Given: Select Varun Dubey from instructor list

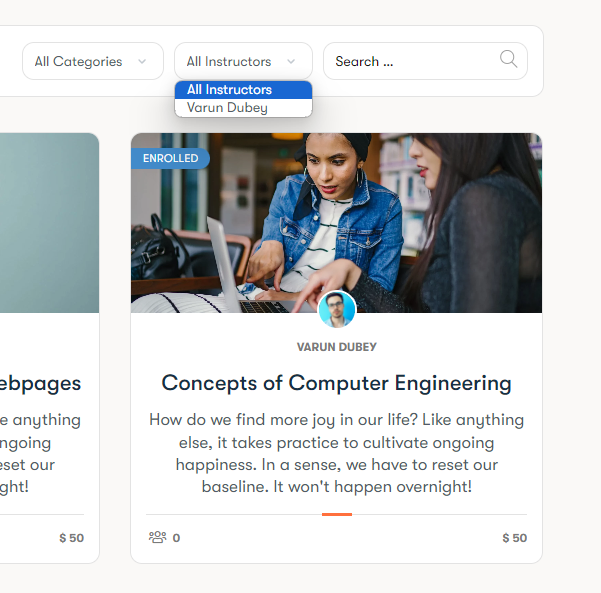Looking at the screenshot, I should pyautogui.click(x=227, y=108).
